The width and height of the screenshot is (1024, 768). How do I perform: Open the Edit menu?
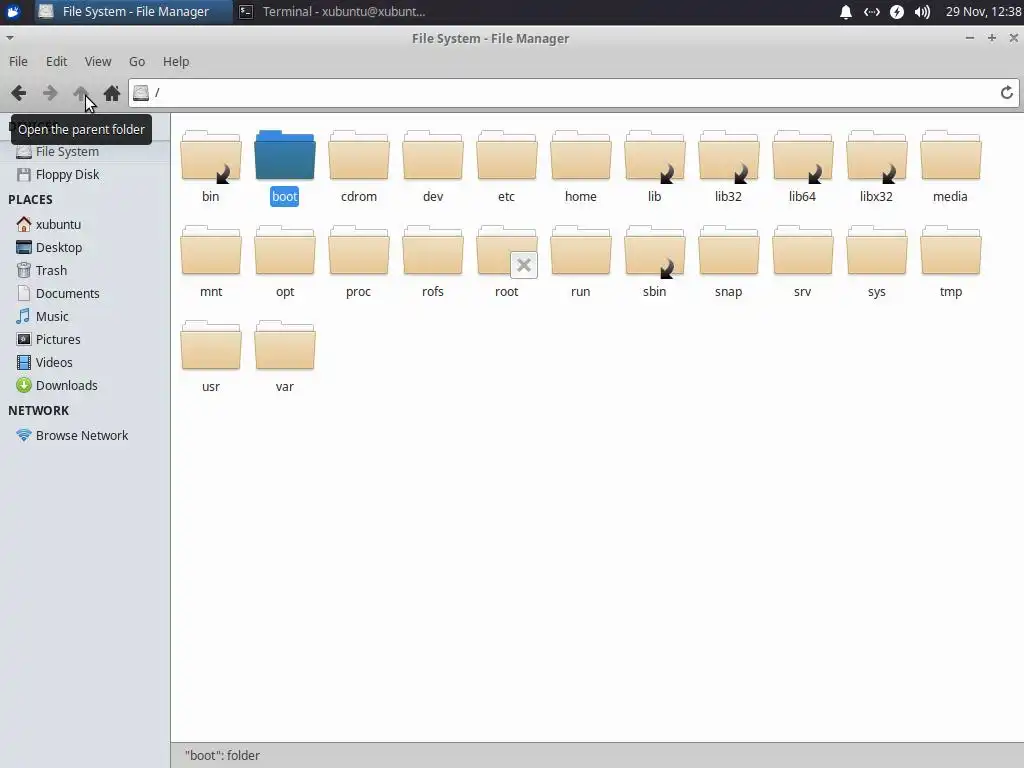[56, 61]
